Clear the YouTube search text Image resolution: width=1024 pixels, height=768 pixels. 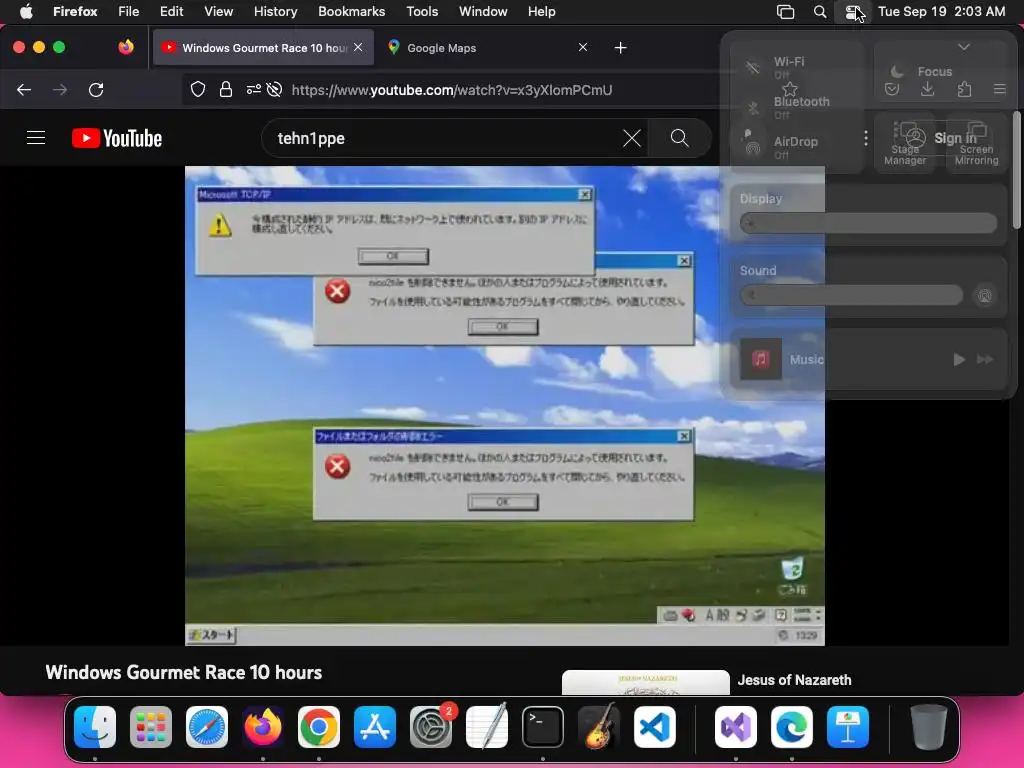pos(632,138)
